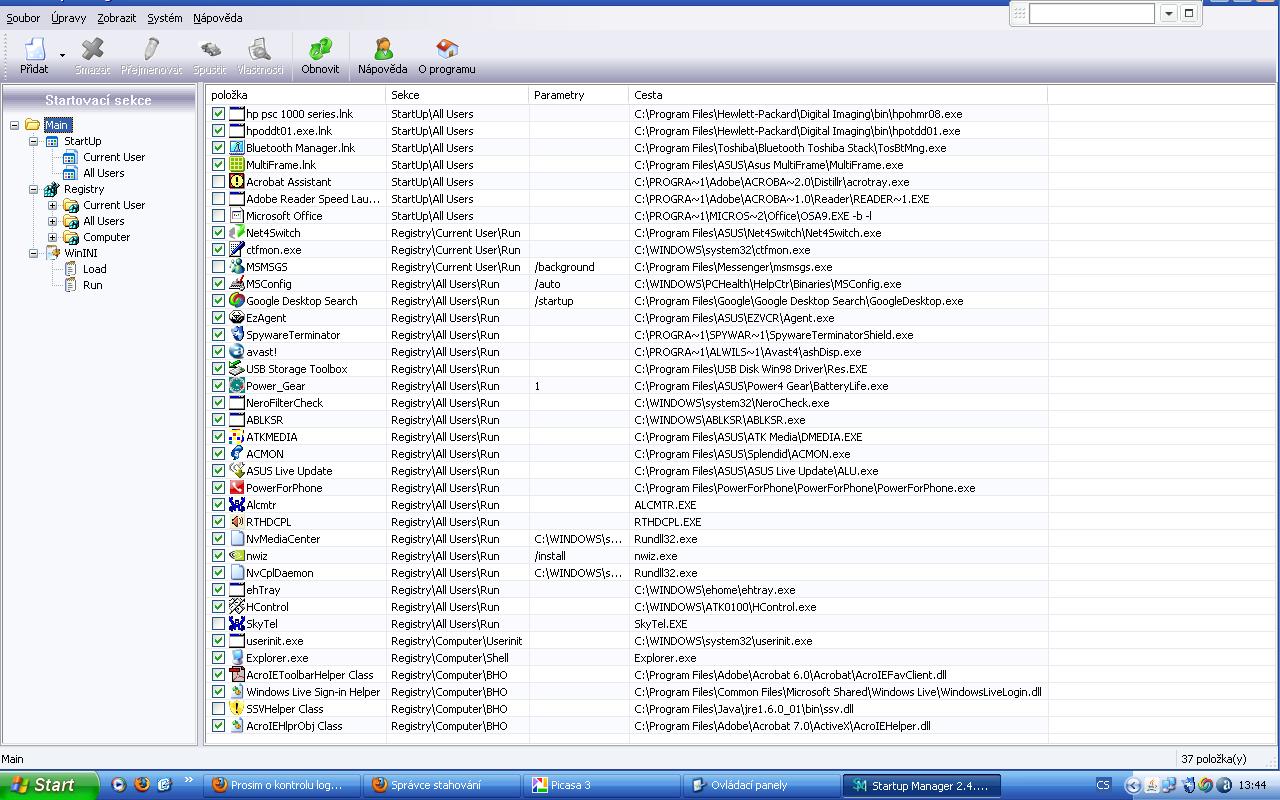Image resolution: width=1280 pixels, height=800 pixels.
Task: Open Ovládací panely taskbar window
Action: (x=762, y=785)
